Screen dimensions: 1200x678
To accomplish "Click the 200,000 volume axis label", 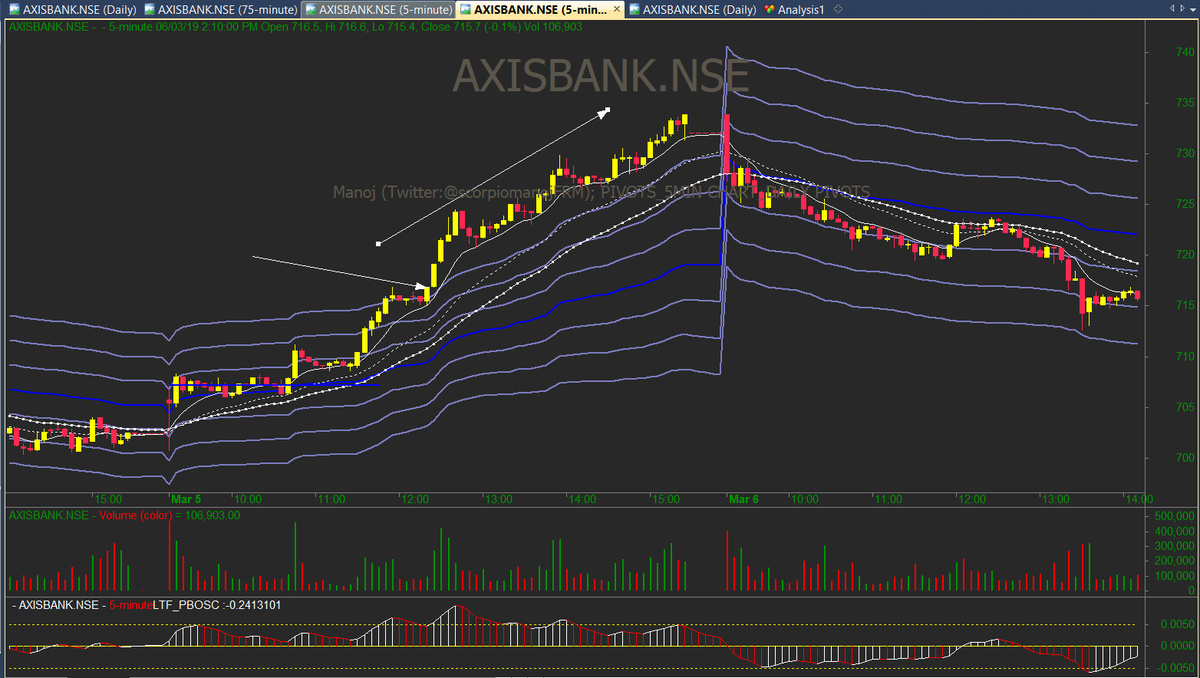I will [x=1173, y=561].
